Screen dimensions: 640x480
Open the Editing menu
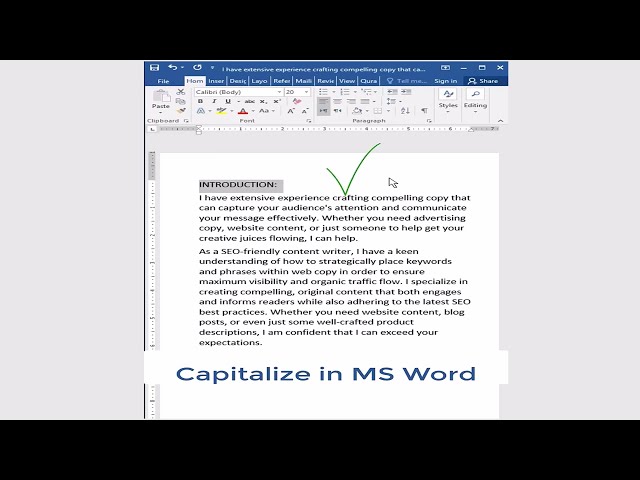(475, 100)
